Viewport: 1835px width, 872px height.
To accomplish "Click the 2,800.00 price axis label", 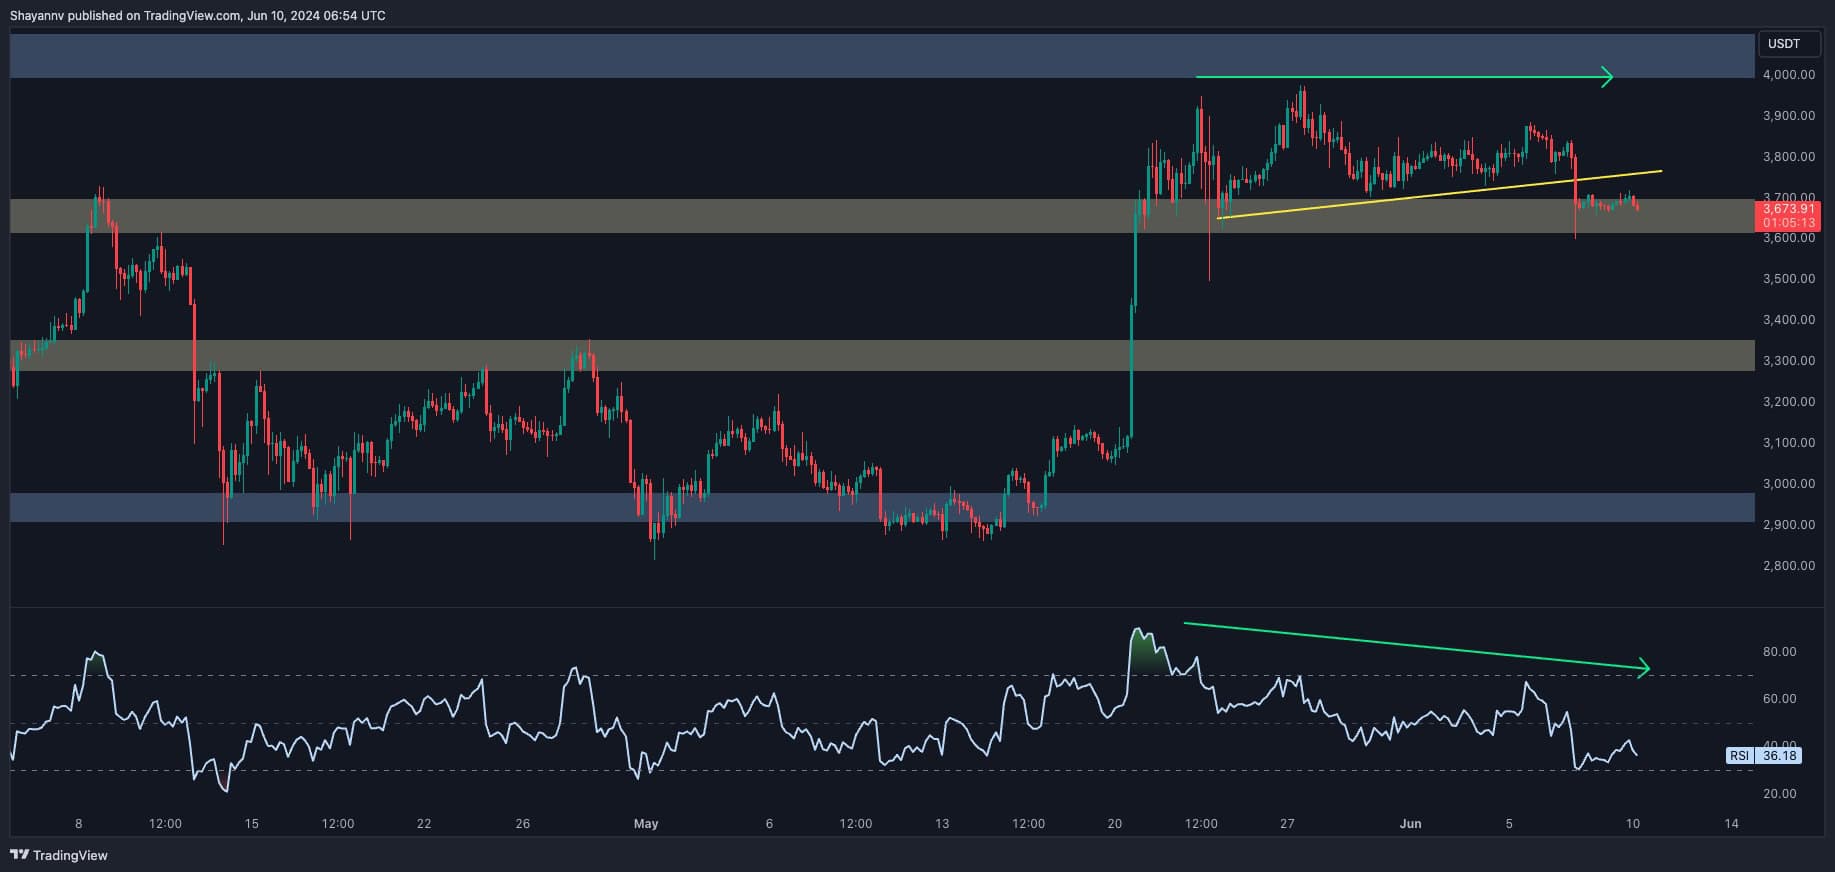I will click(1788, 566).
